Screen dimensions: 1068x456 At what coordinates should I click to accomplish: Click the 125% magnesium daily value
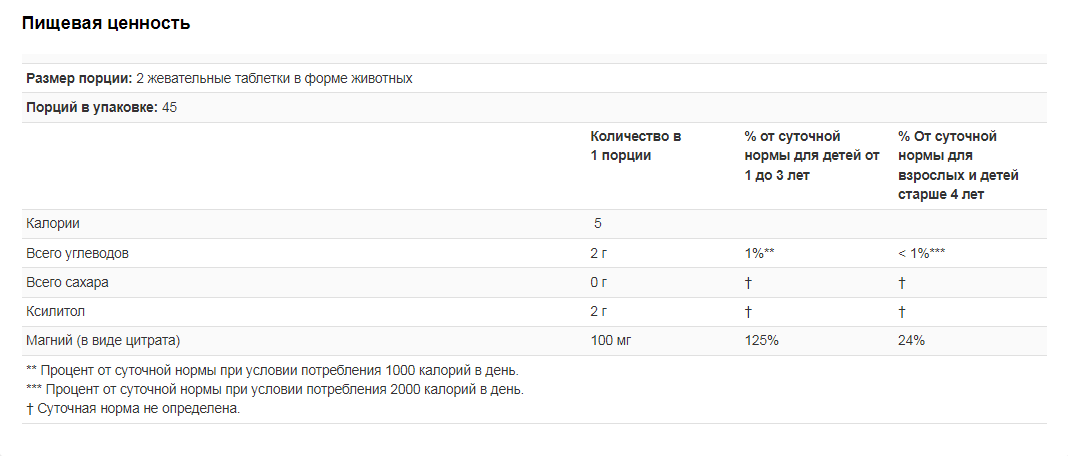pos(761,341)
